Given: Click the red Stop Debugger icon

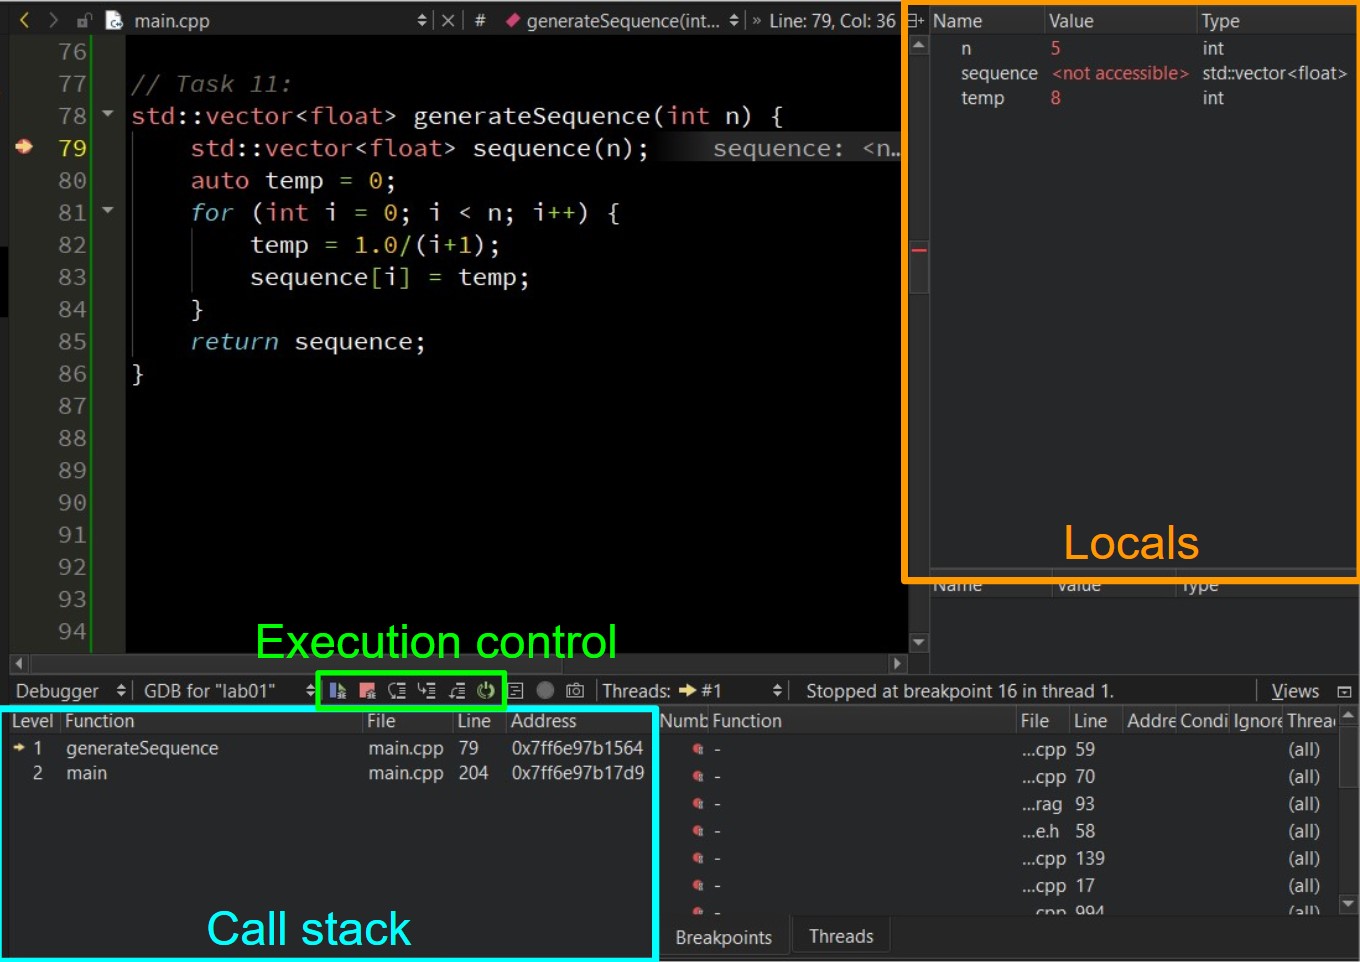Looking at the screenshot, I should pos(367,690).
